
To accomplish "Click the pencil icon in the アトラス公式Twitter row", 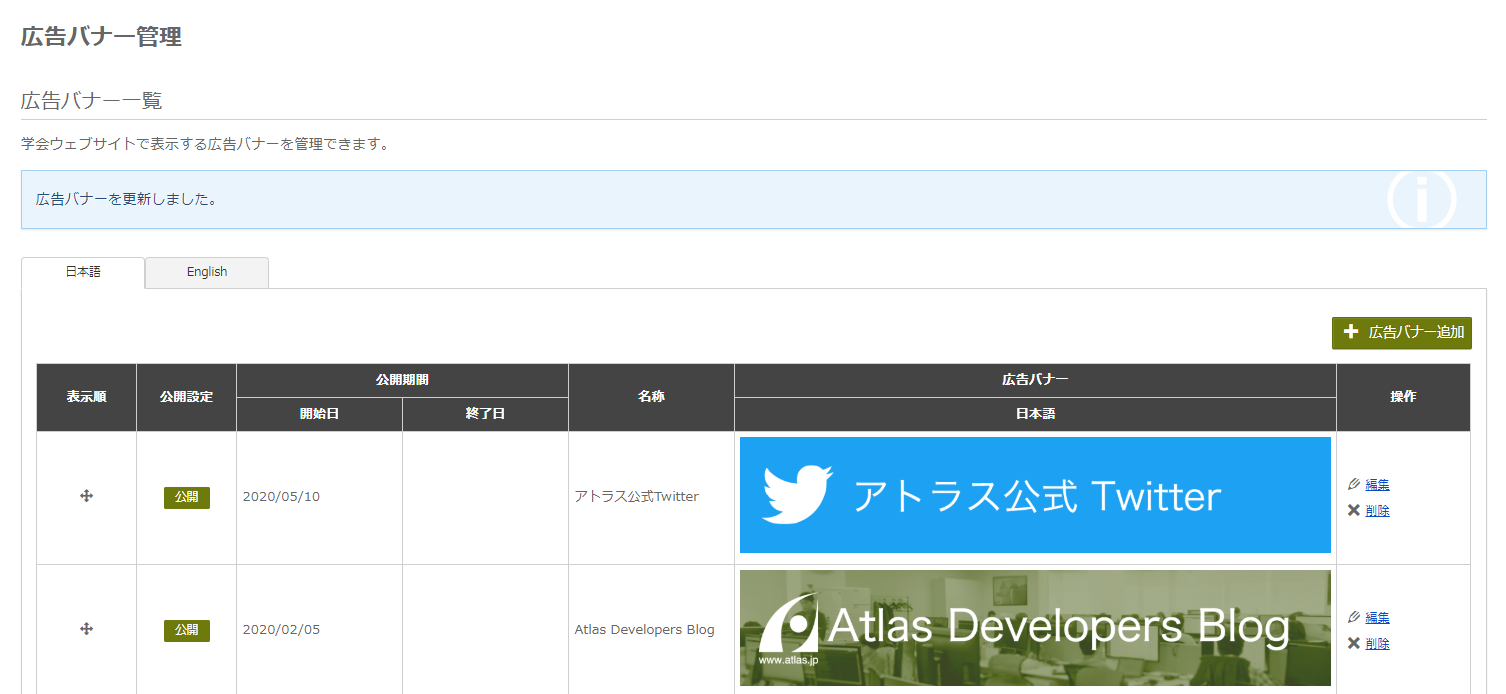I will (1354, 484).
